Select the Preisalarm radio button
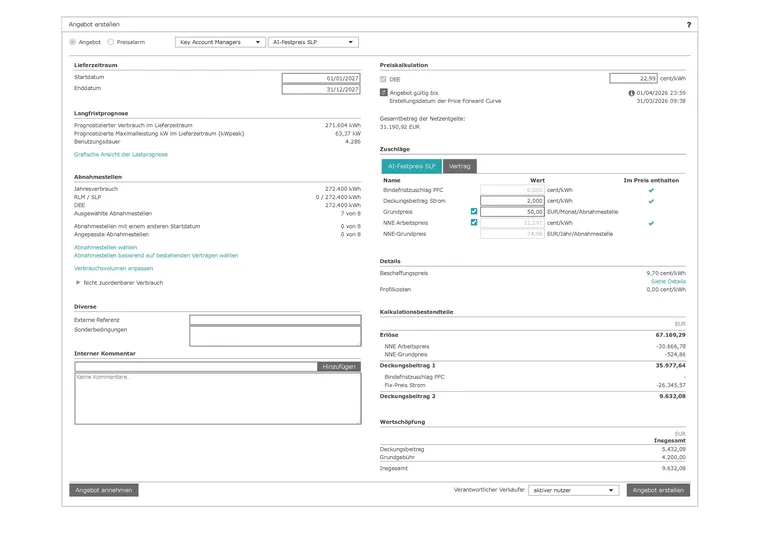This screenshot has height=537, width=760. (111, 42)
